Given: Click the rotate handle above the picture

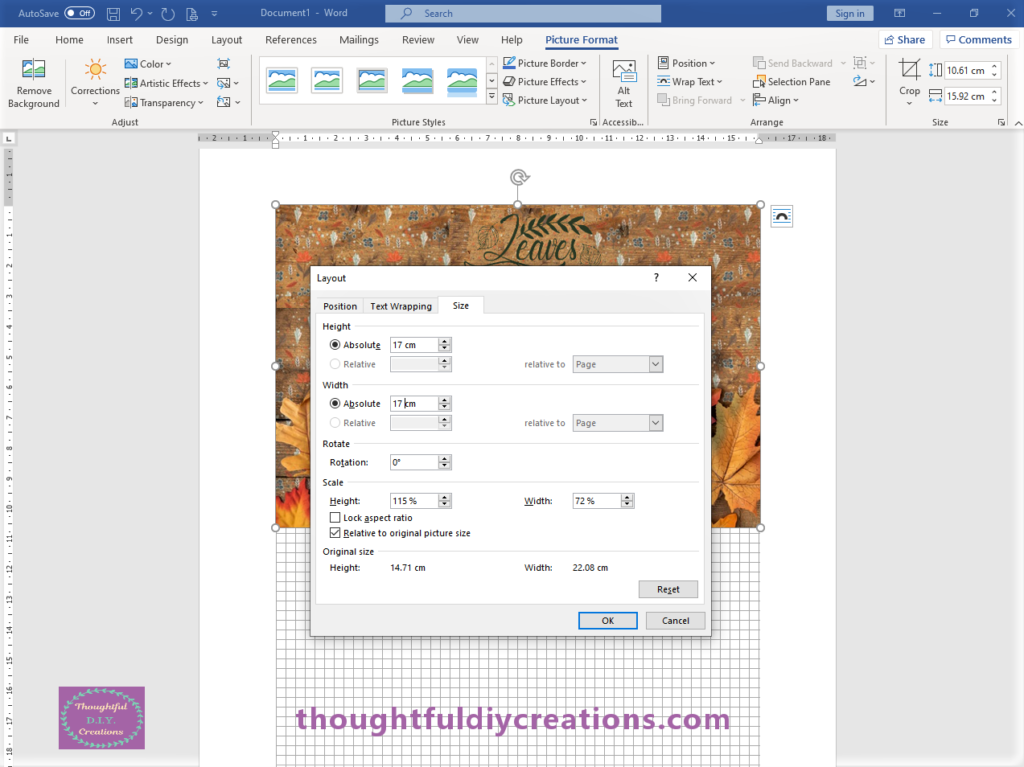Looking at the screenshot, I should pos(518,178).
